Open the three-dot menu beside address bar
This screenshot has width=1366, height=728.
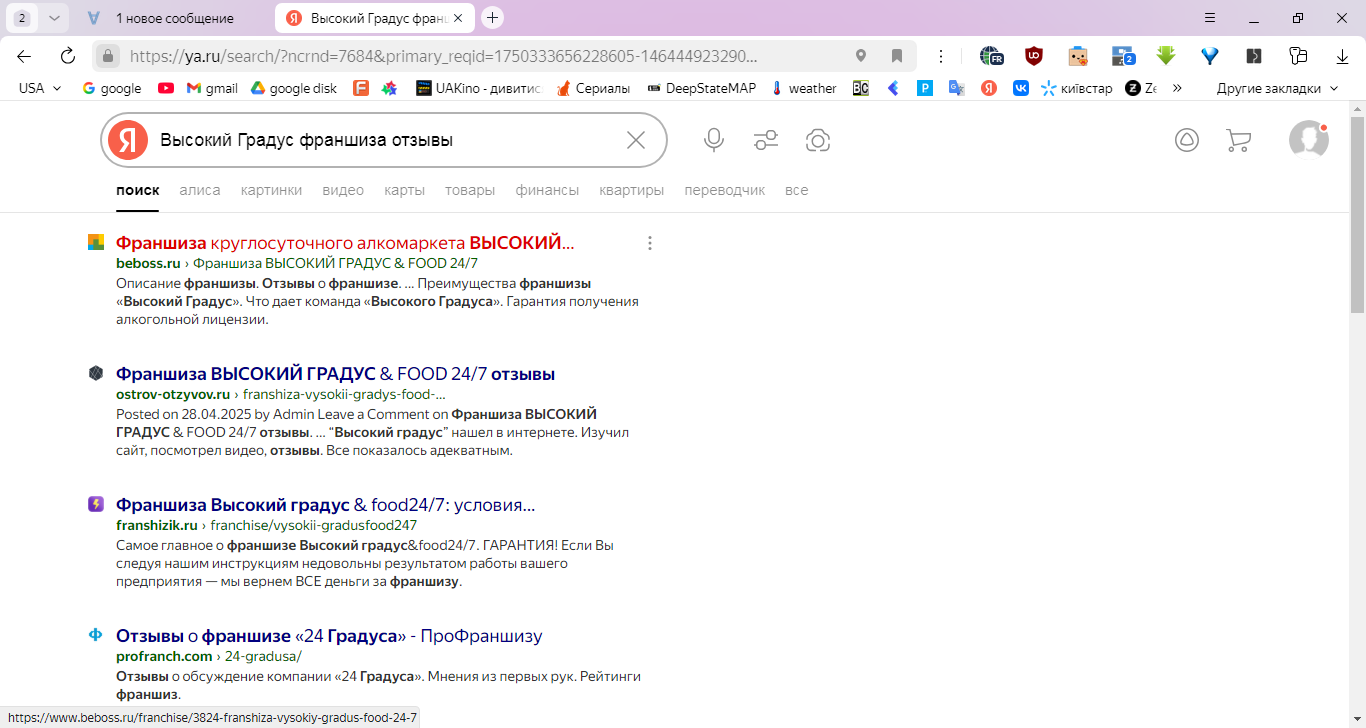tap(941, 56)
